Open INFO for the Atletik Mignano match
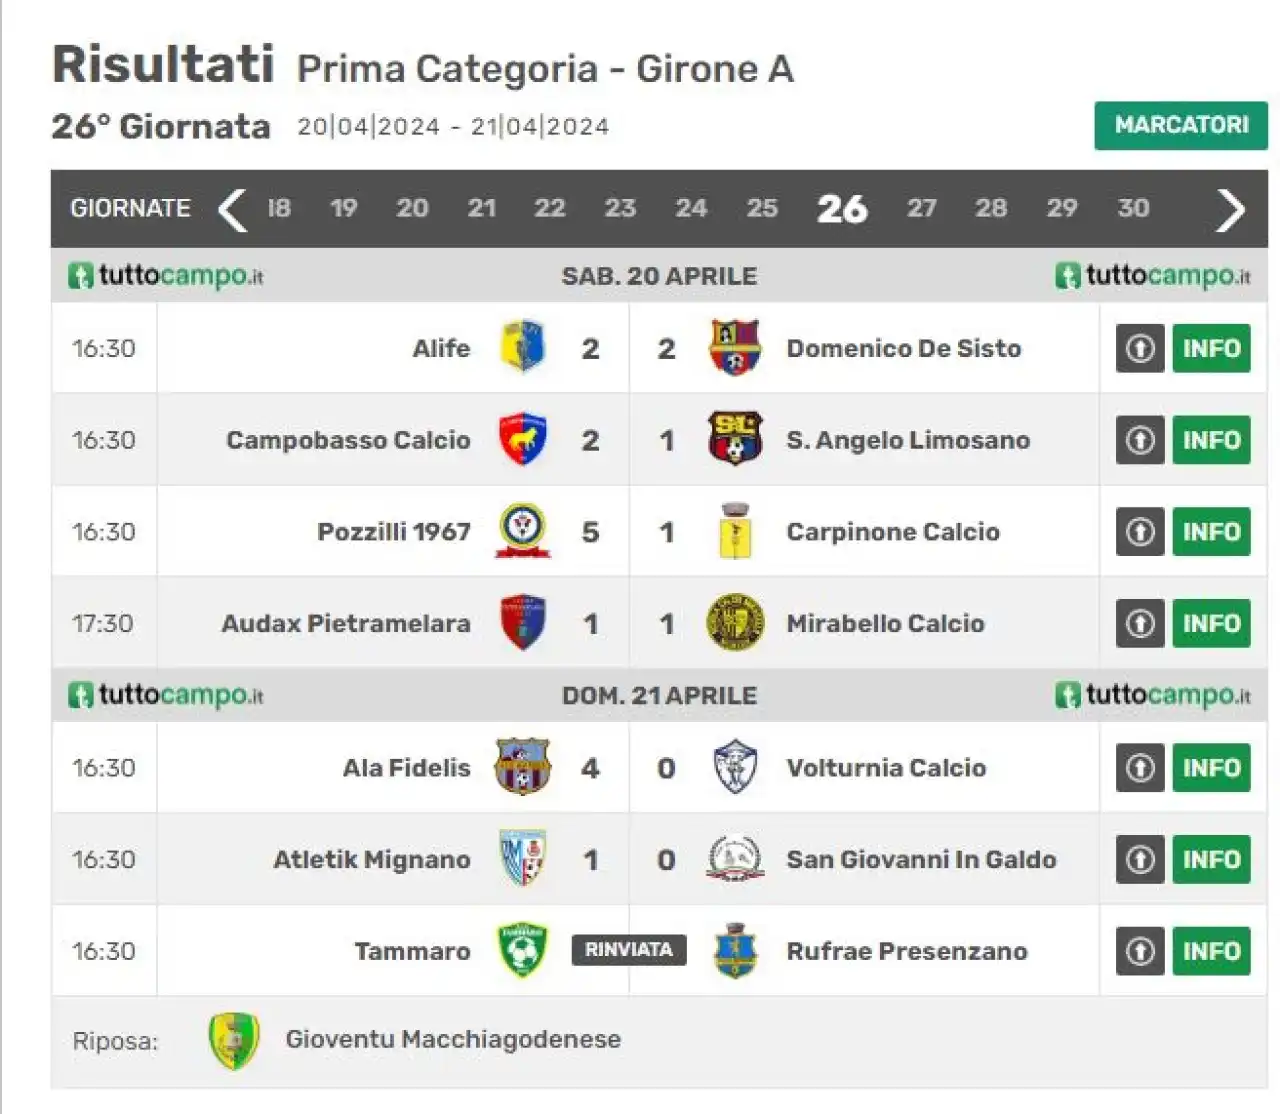 coord(1211,859)
